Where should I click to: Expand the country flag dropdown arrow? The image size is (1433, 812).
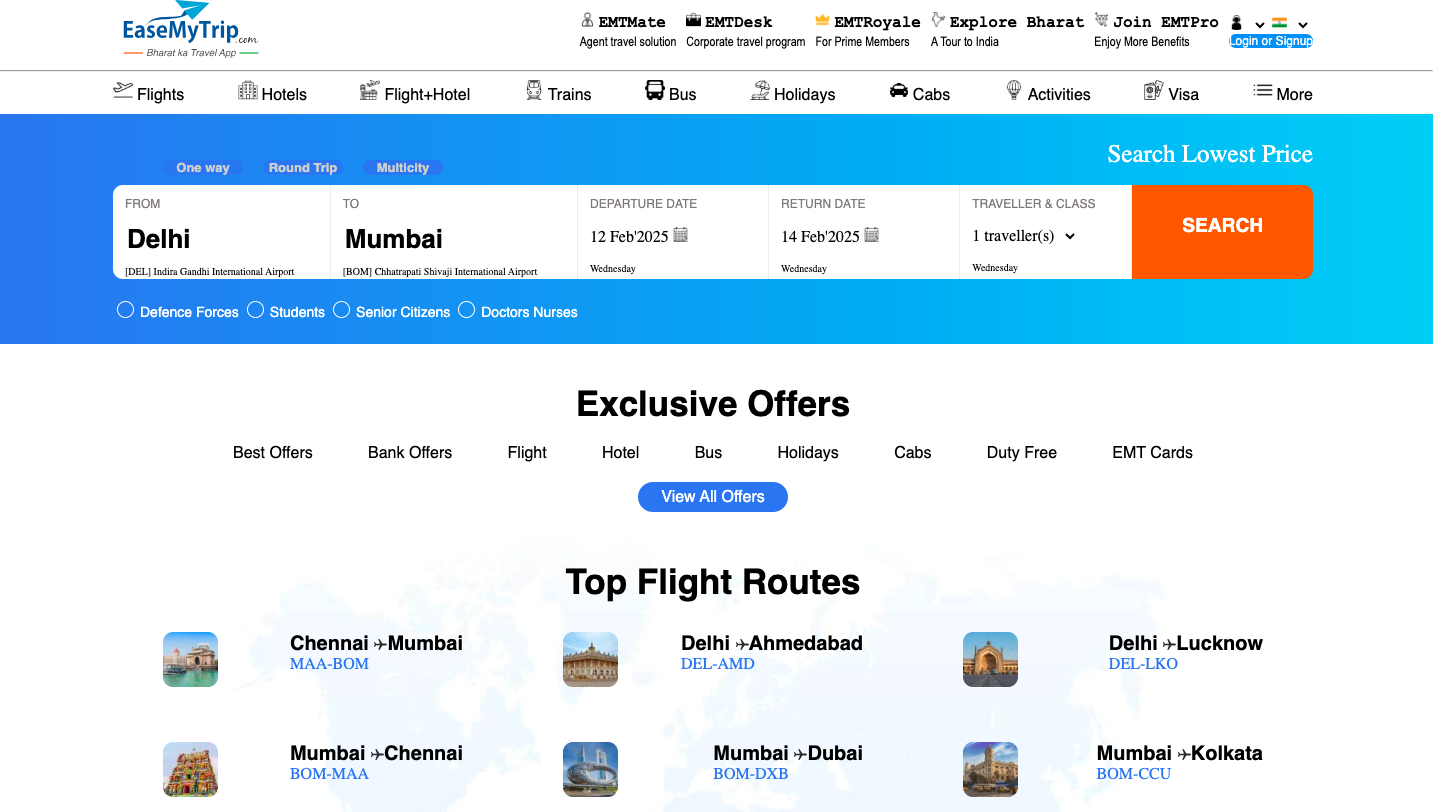[1303, 25]
